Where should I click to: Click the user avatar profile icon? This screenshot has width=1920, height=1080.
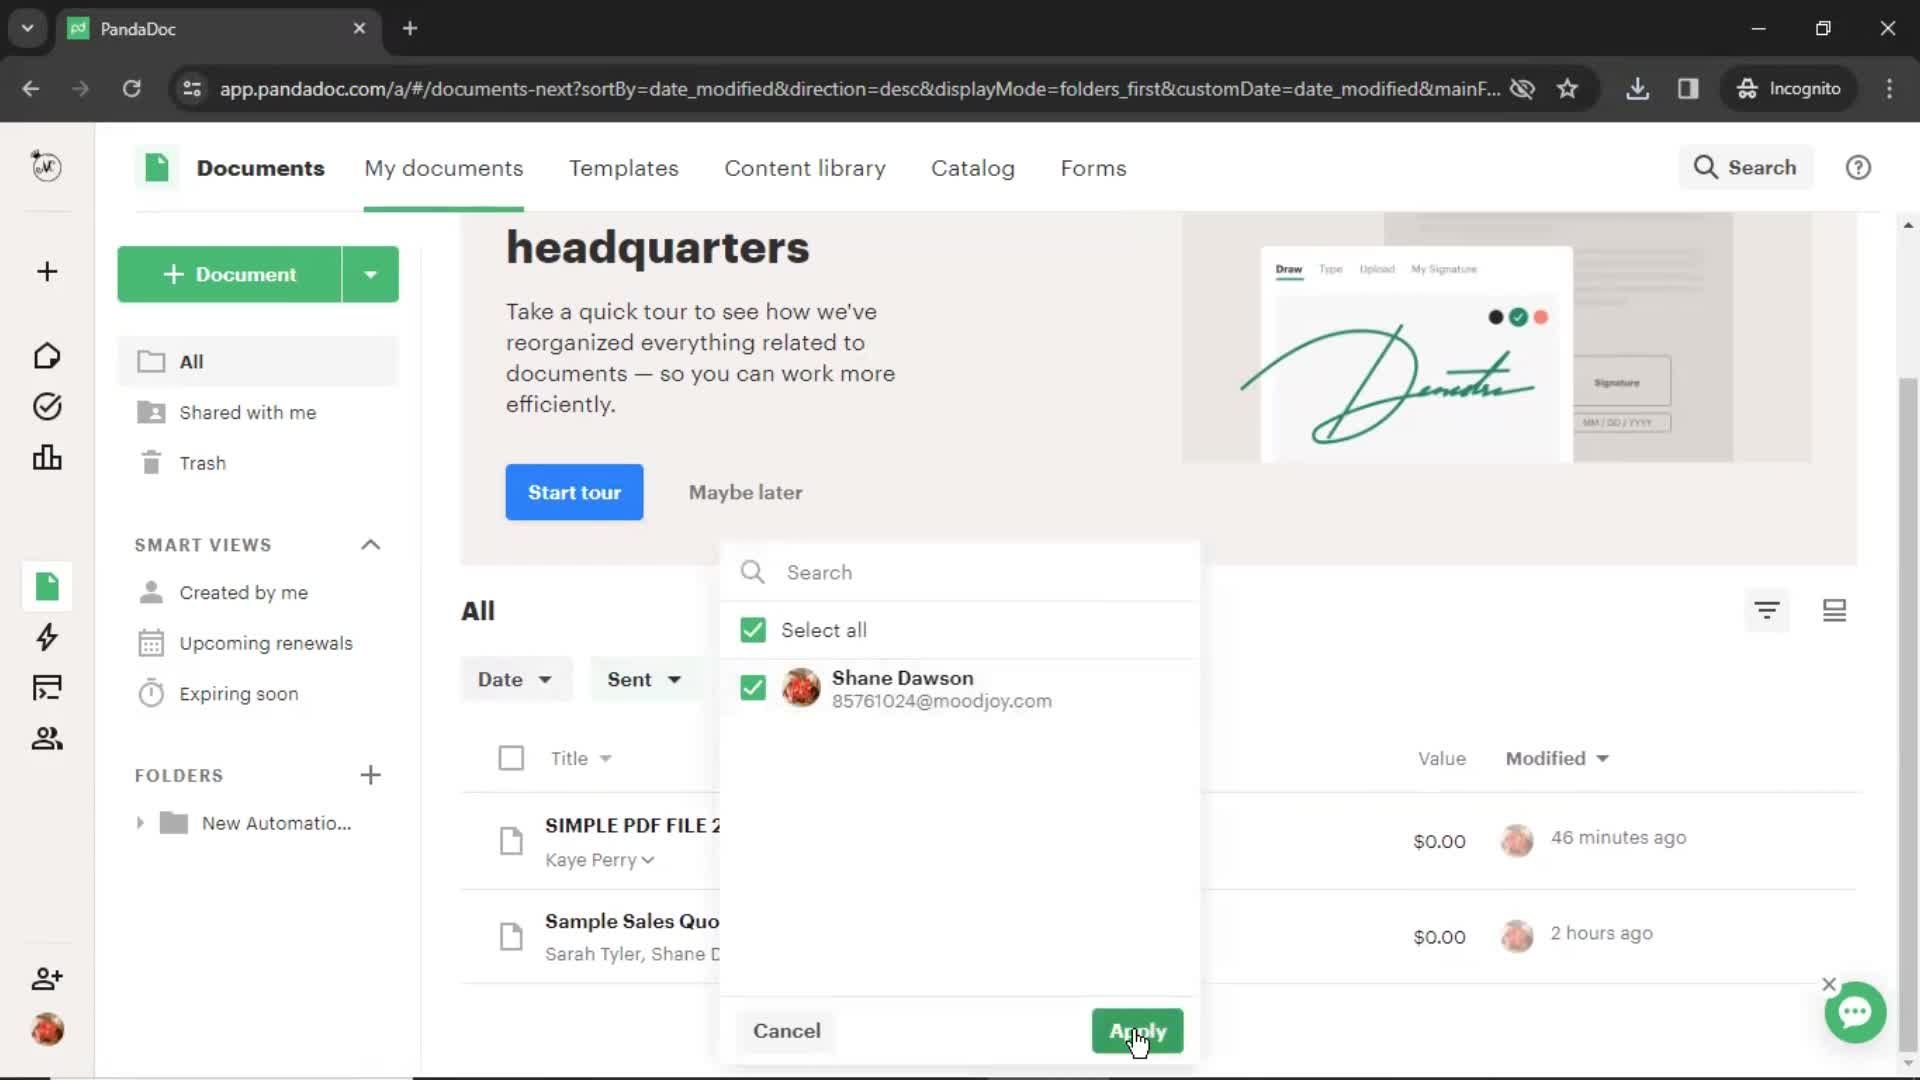tap(46, 1029)
